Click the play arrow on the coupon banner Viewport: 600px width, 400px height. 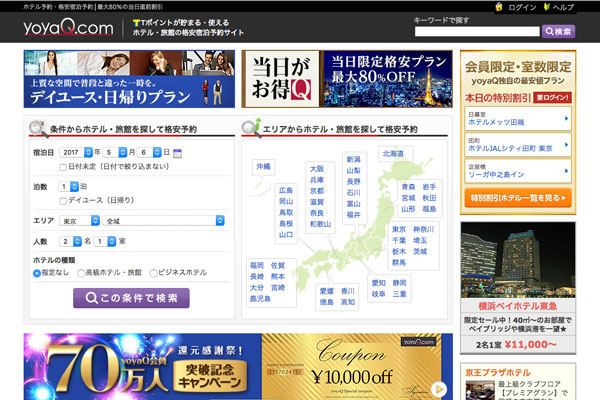pyautogui.click(x=439, y=389)
